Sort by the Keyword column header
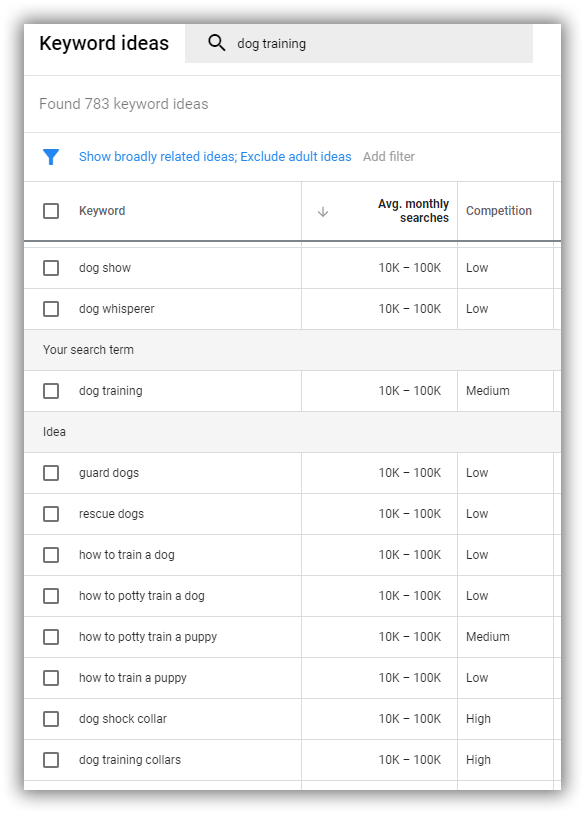Viewport: 585px width, 814px height. coord(102,211)
